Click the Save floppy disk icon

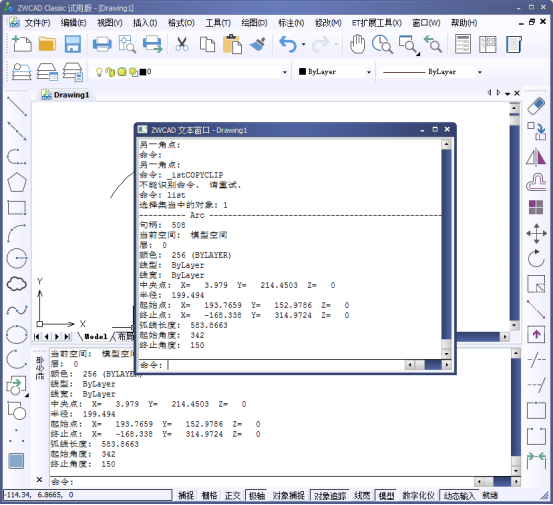[73, 44]
